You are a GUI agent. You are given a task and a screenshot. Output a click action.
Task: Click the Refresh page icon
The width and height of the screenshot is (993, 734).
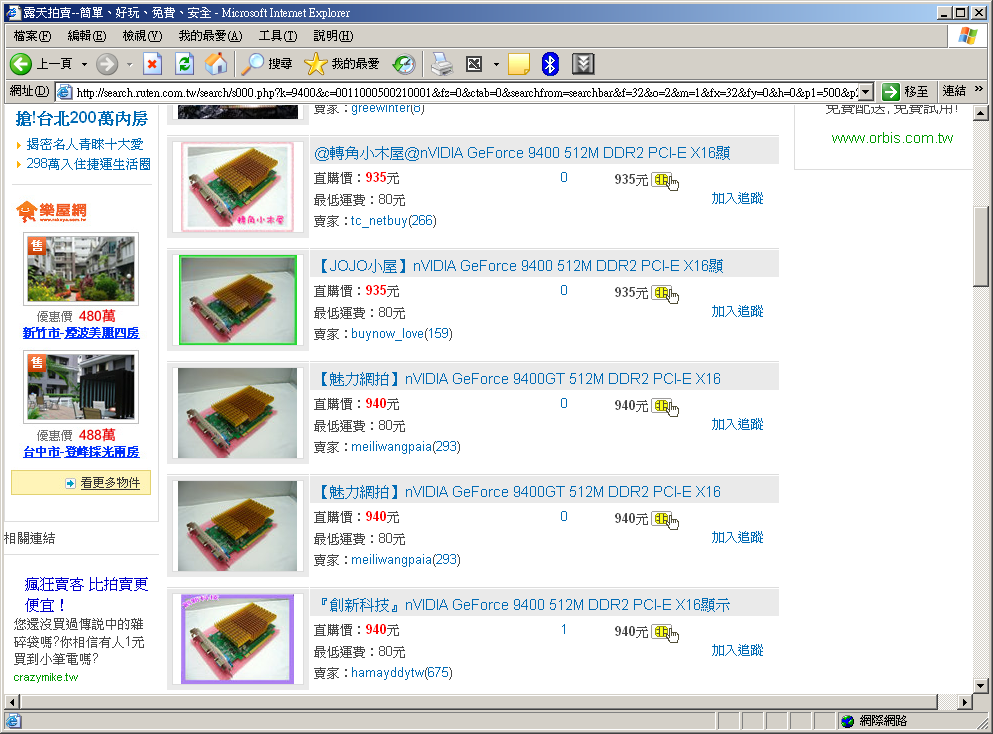pyautogui.click(x=184, y=64)
